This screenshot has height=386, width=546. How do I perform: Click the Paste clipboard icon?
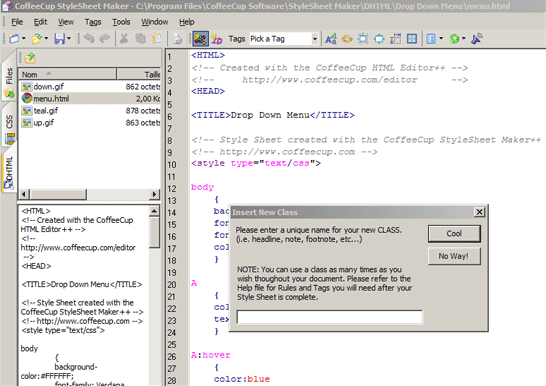point(157,39)
